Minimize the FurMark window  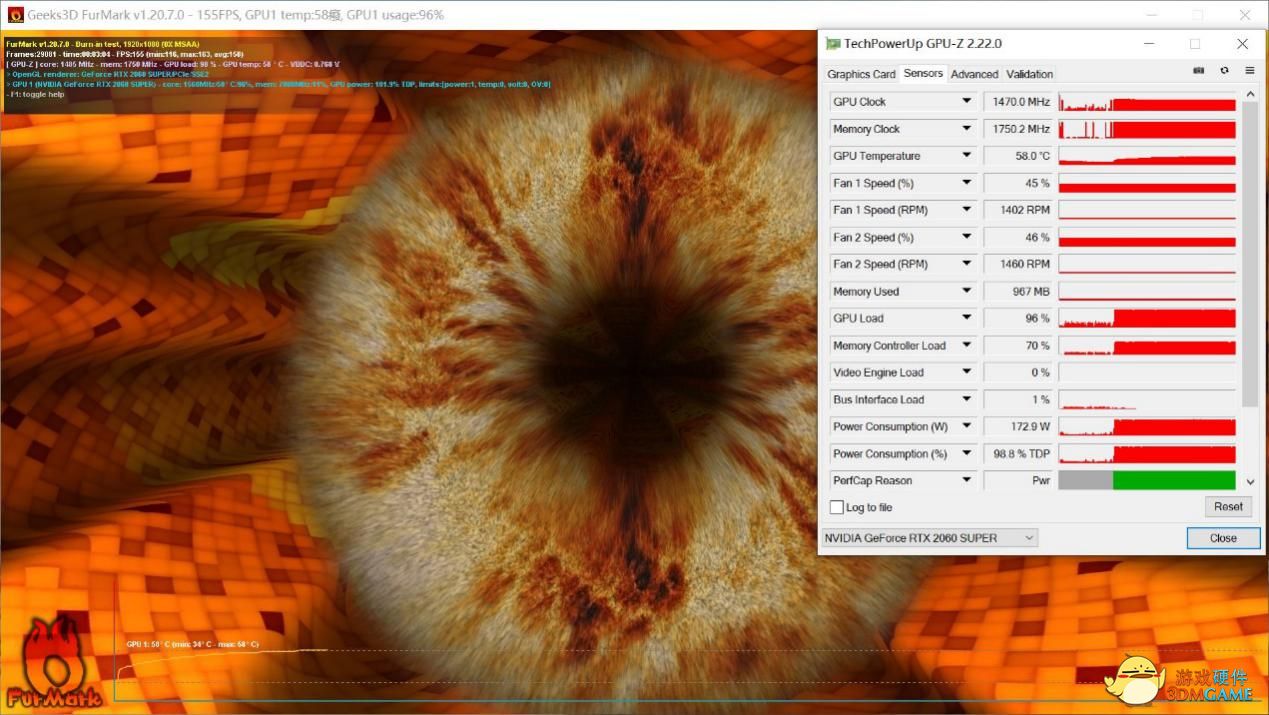point(1152,15)
